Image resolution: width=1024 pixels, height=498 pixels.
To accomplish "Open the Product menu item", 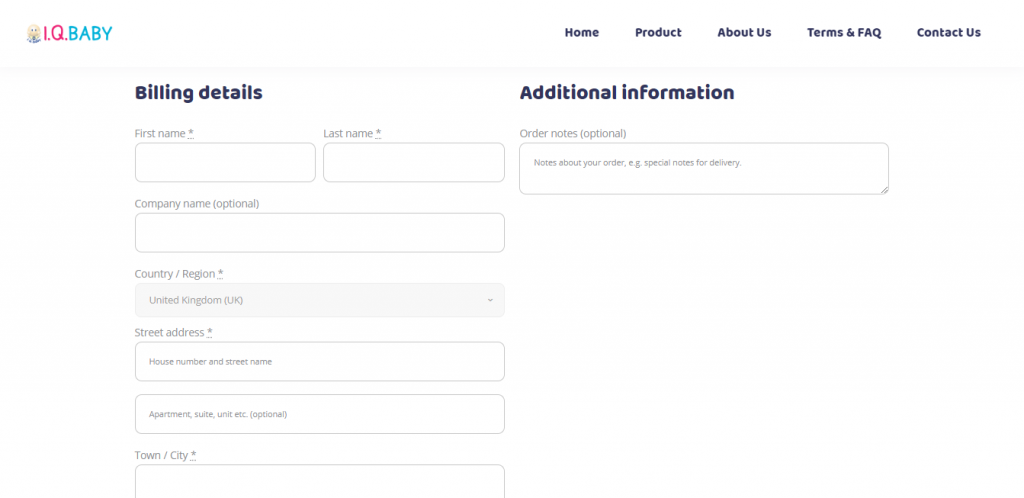I will (x=658, y=33).
